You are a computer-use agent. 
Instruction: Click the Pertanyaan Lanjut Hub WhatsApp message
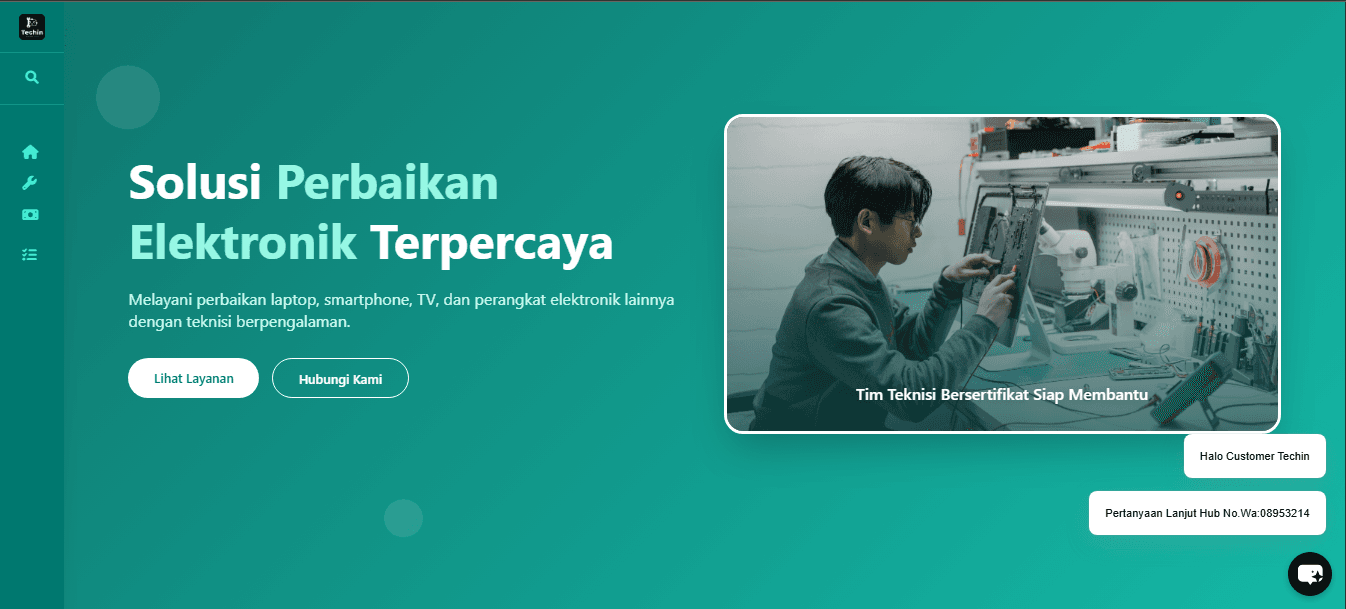1207,513
